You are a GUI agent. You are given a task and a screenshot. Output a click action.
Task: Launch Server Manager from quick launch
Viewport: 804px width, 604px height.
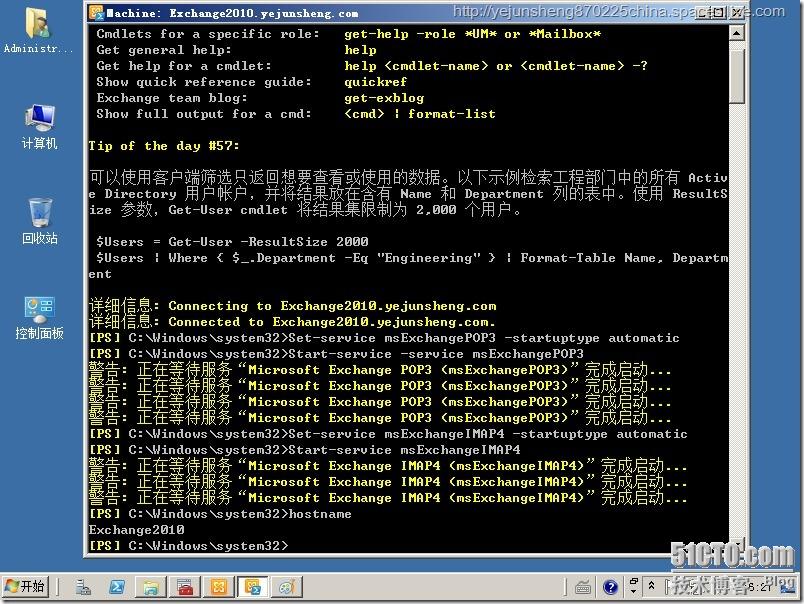click(83, 587)
